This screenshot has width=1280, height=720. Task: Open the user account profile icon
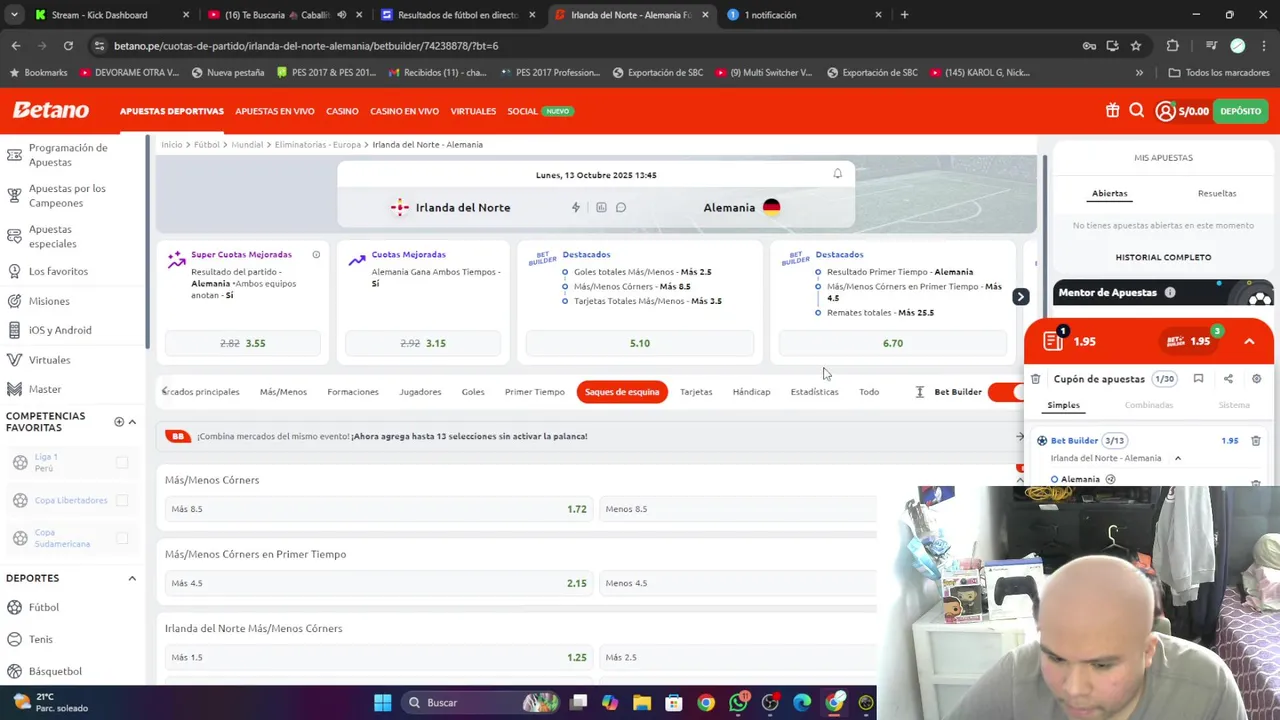1165,111
